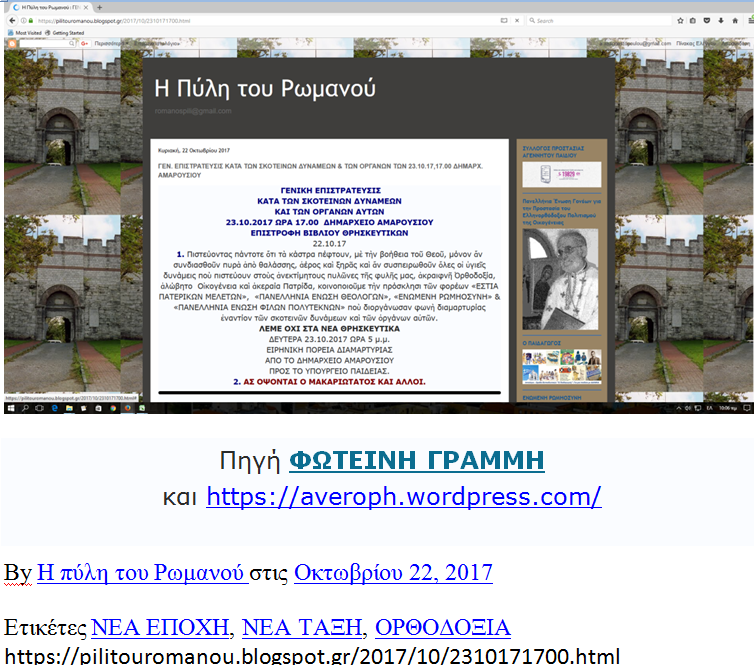Open the Firefox hamburger menu
The width and height of the screenshot is (754, 665).
748,20
